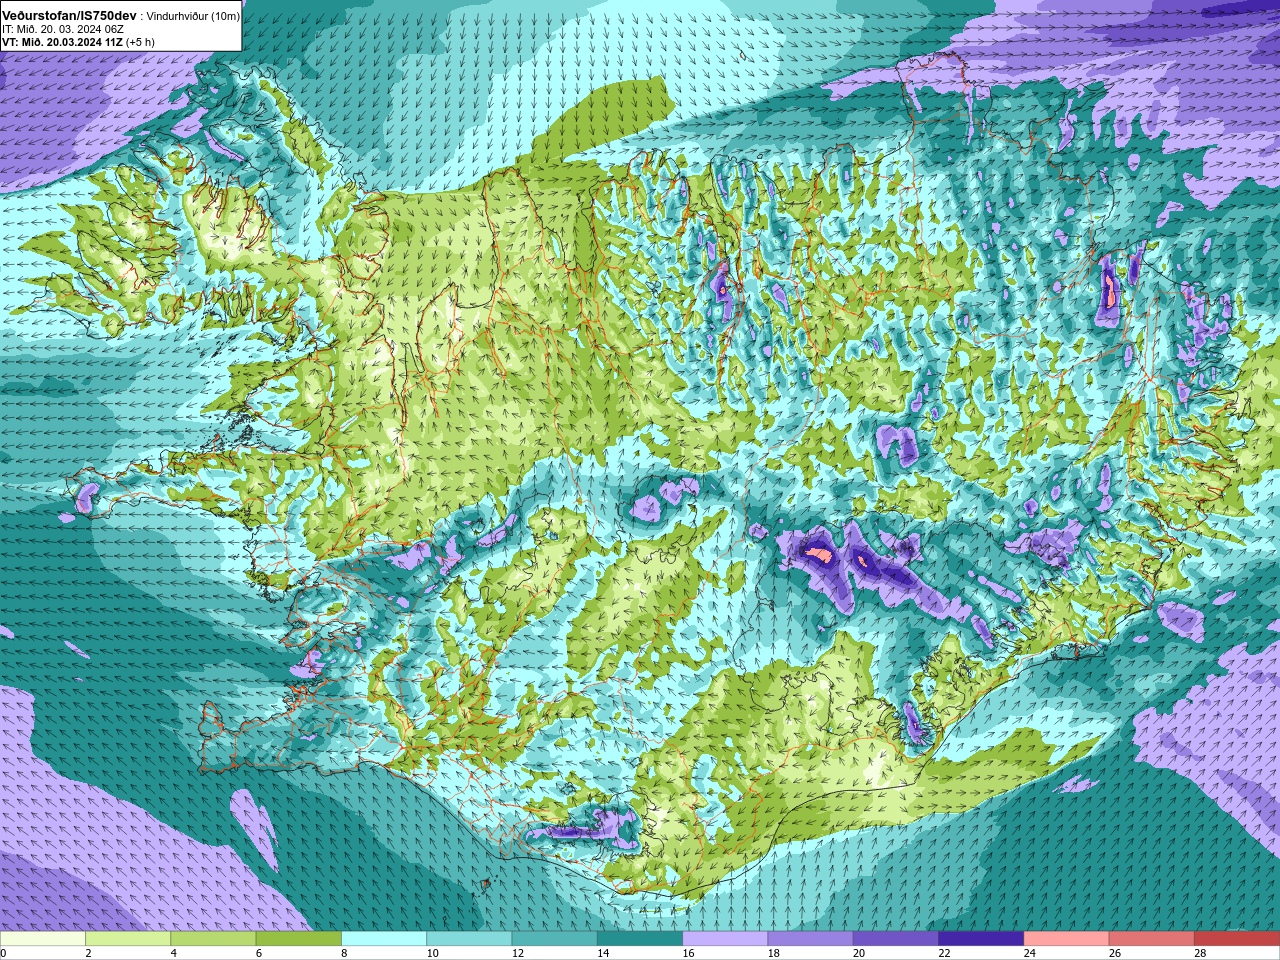The width and height of the screenshot is (1280, 960).
Task: Click the 12–14 teal legend swatch
Action: coord(555,939)
